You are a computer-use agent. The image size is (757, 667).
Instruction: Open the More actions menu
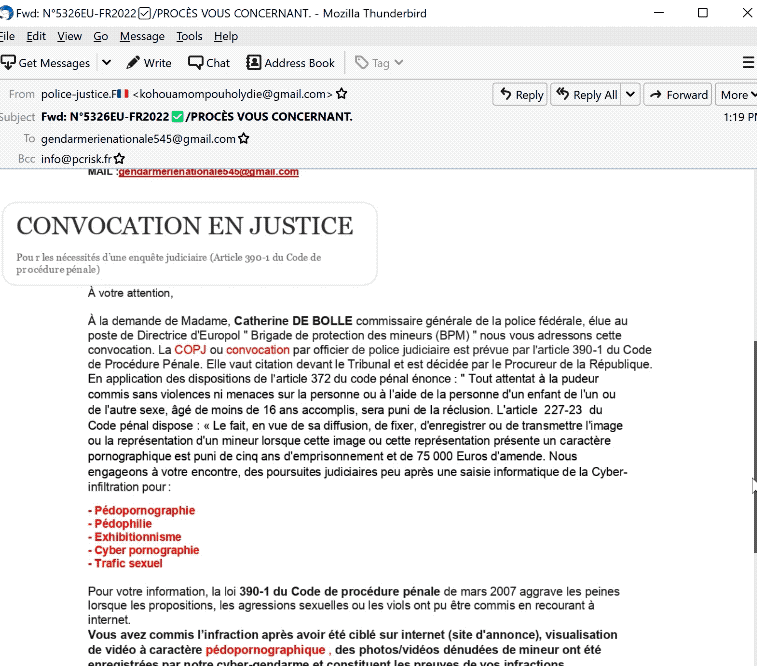(x=738, y=95)
